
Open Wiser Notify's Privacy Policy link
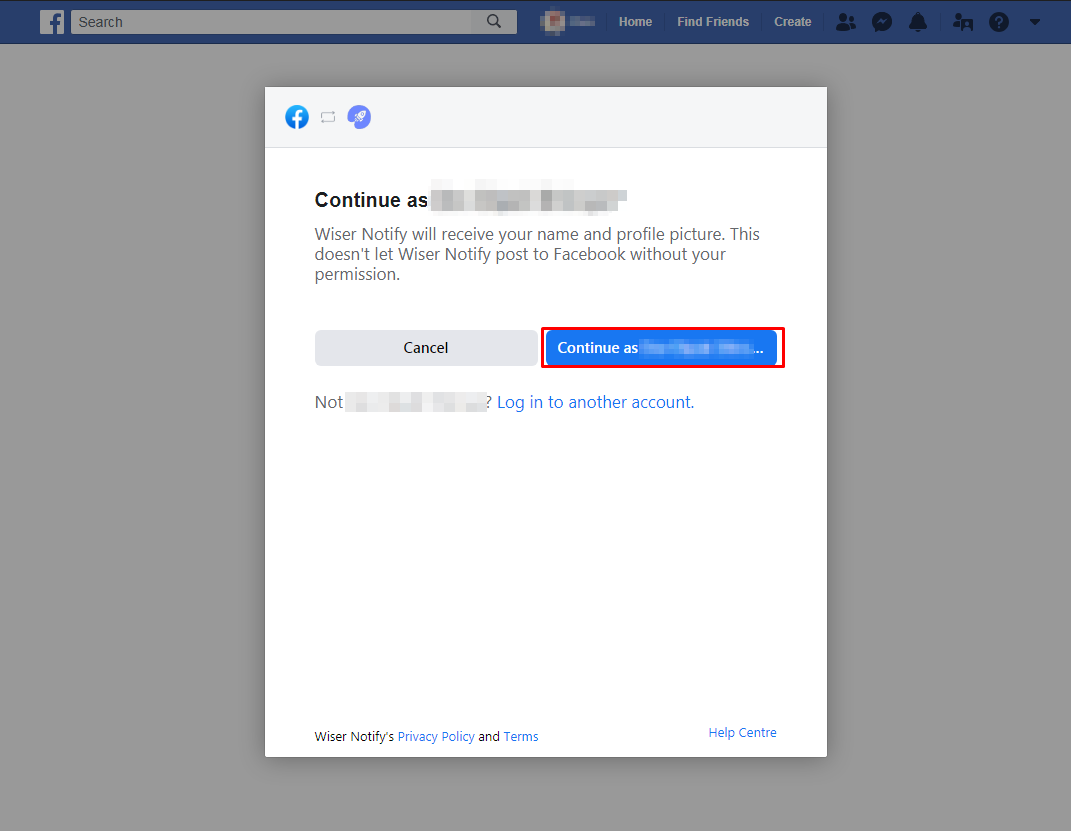click(436, 736)
